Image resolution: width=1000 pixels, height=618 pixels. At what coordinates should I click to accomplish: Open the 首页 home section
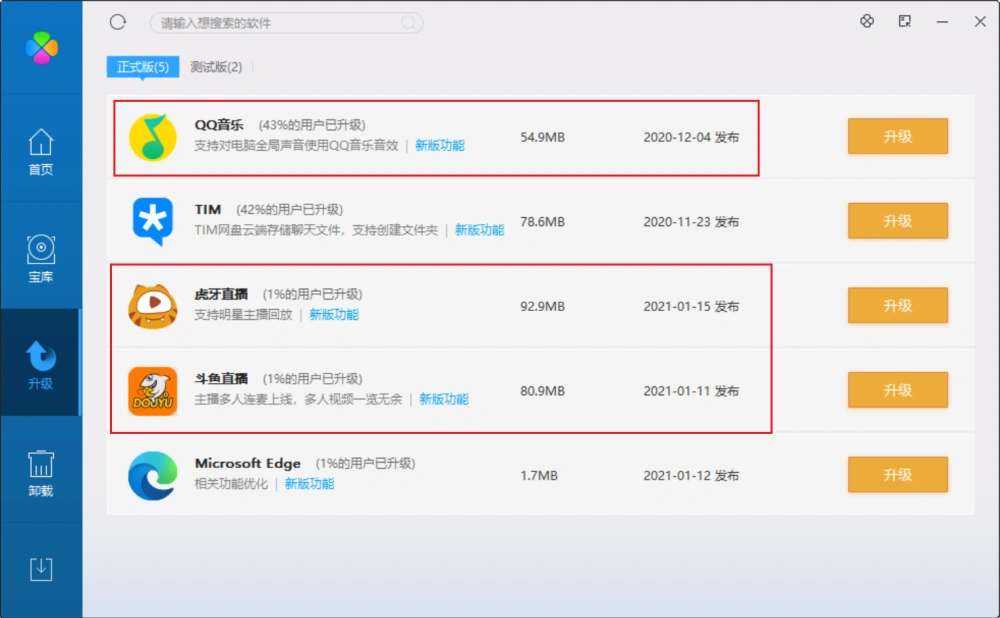[41, 152]
